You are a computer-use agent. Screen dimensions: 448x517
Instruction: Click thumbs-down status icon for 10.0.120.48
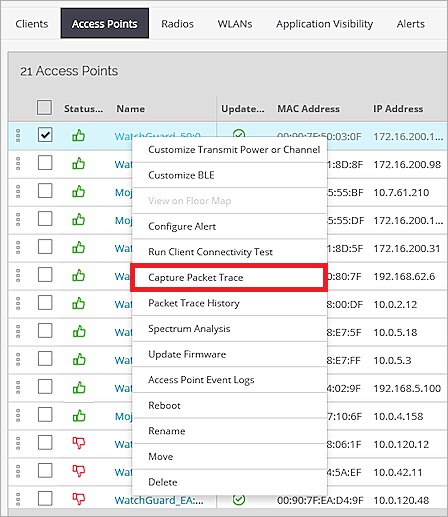point(79,499)
